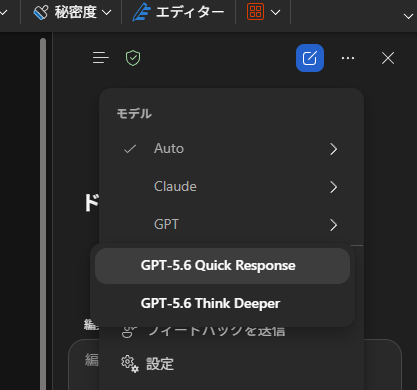The image size is (417, 390).
Task: Click the orange grid add-ins icon
Action: (x=255, y=12)
